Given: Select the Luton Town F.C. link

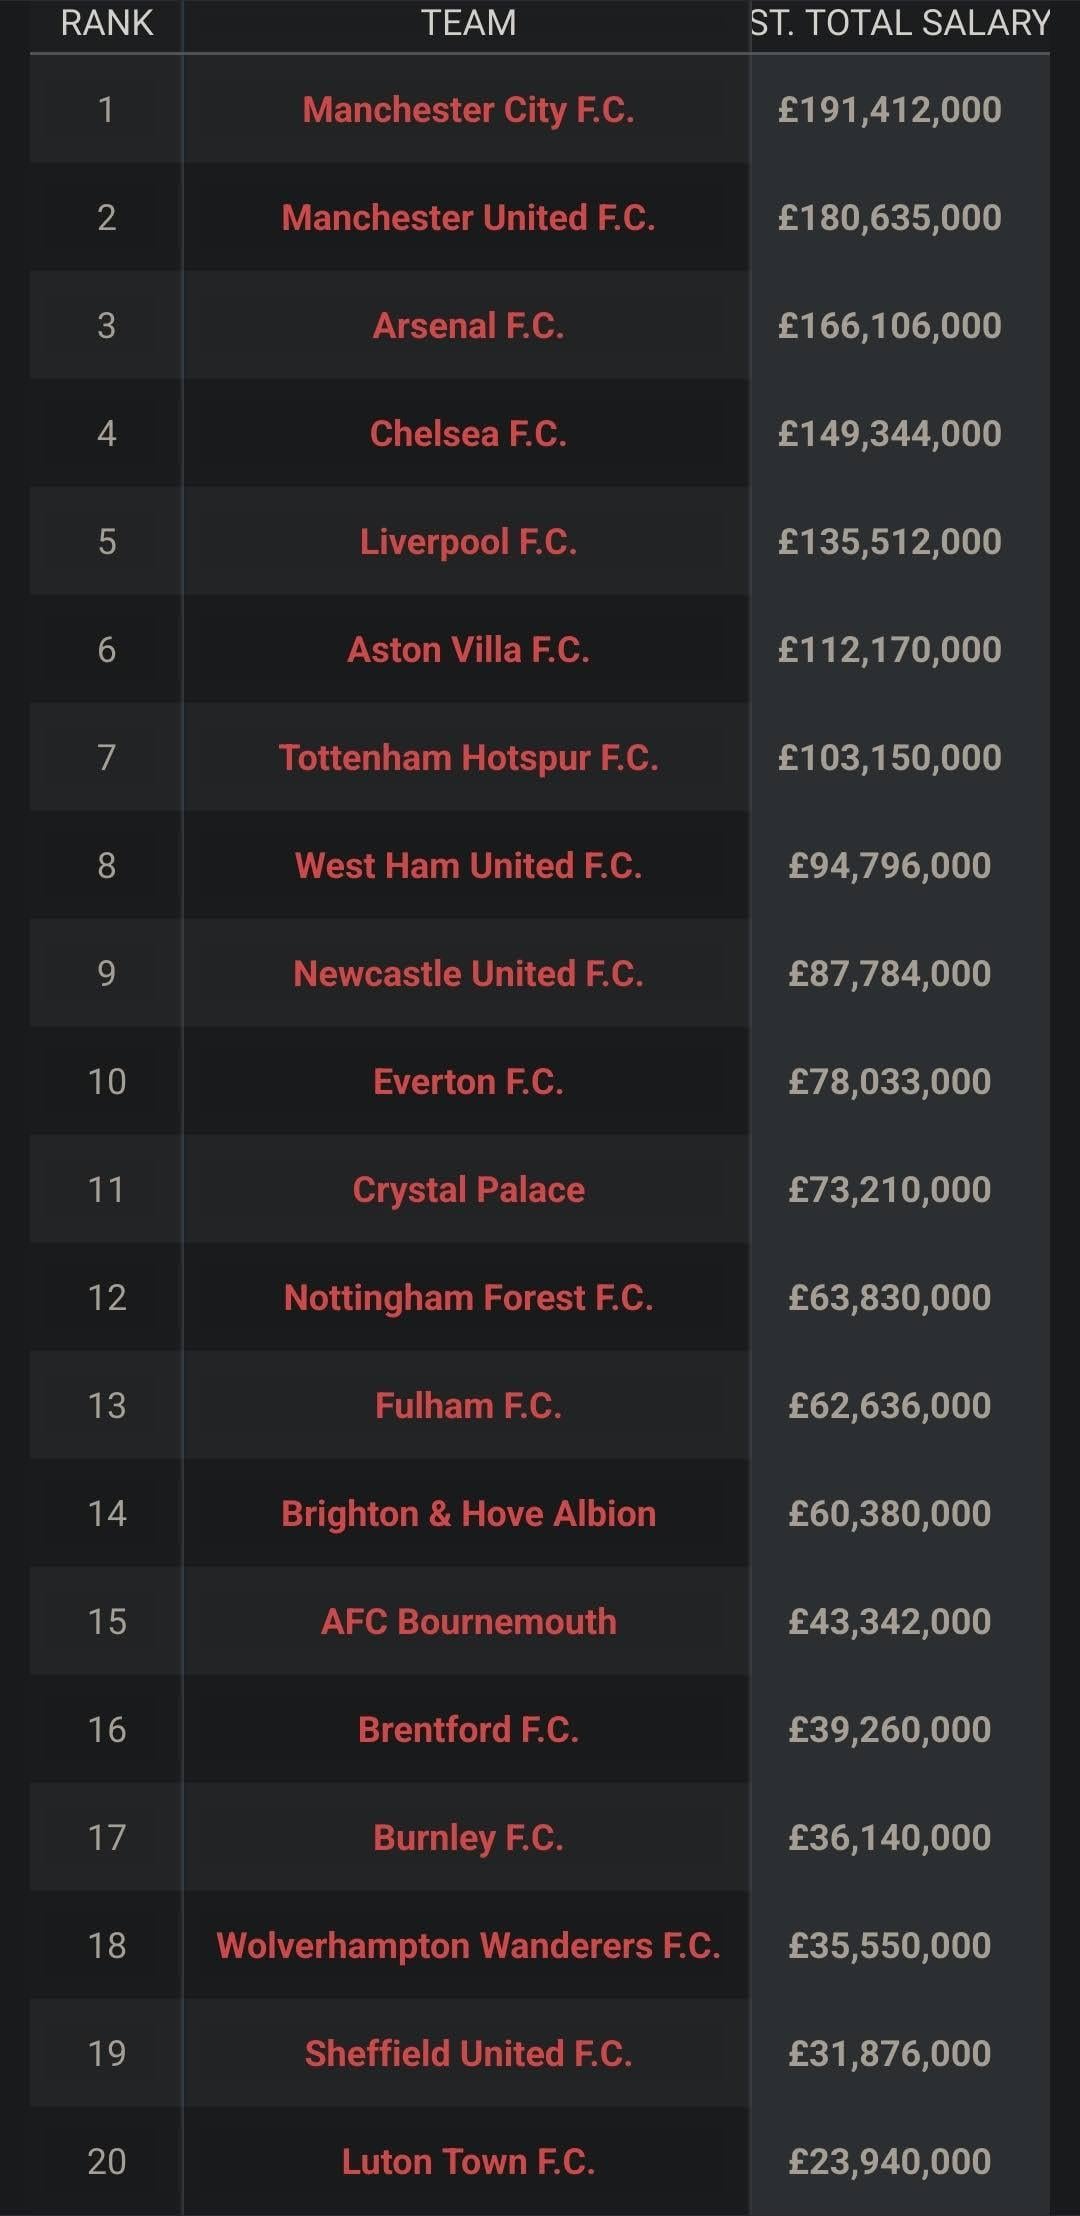Looking at the screenshot, I should [x=468, y=2162].
